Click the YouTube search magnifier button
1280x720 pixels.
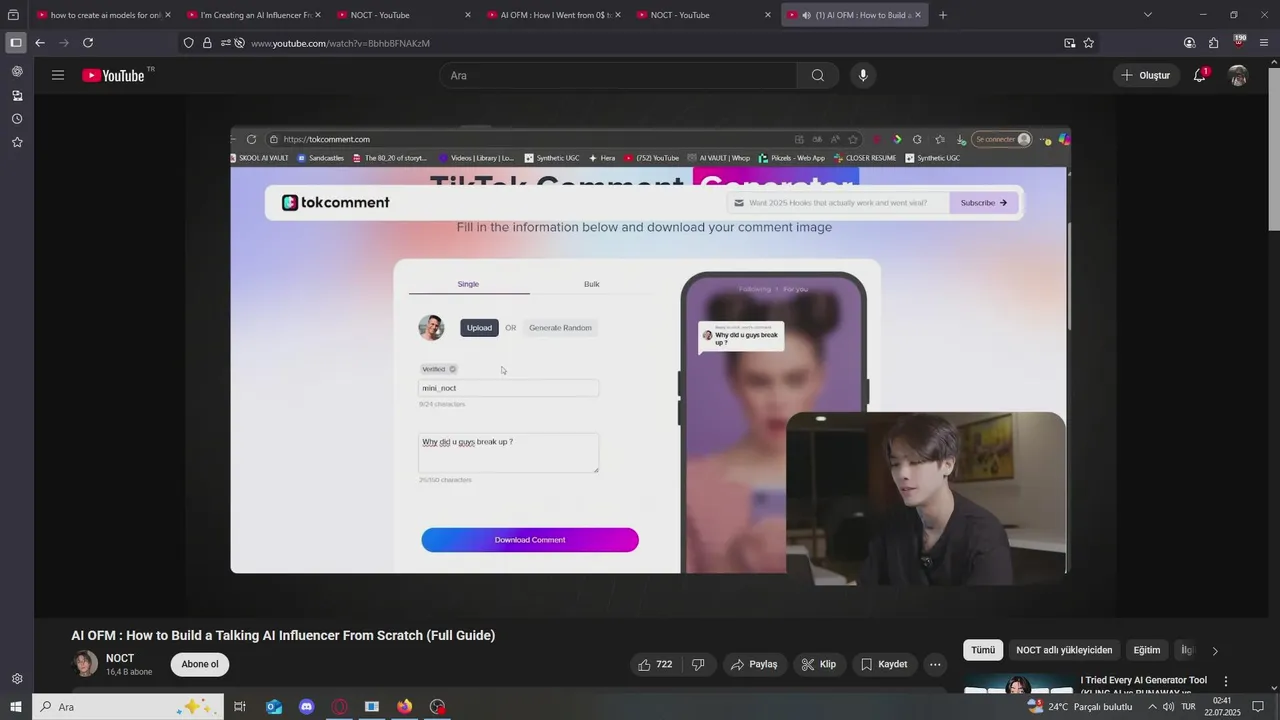click(x=818, y=75)
